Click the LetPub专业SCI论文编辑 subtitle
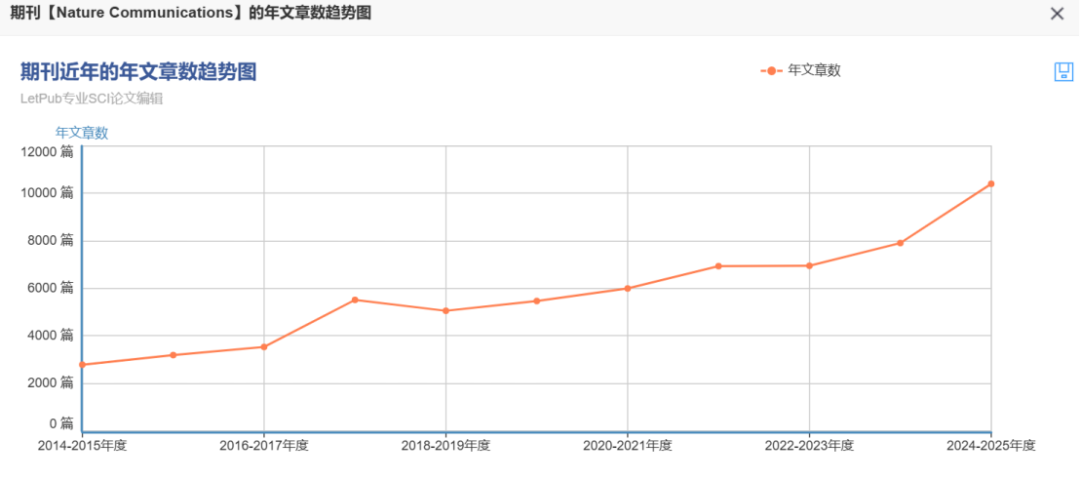The width and height of the screenshot is (1080, 481). point(92,99)
